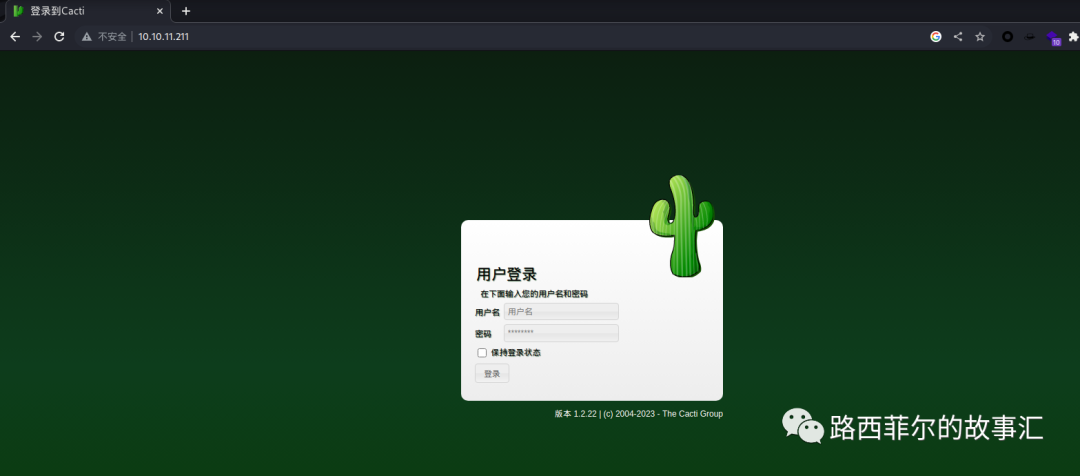The height and width of the screenshot is (476, 1080).
Task: Submit with the 登录 button
Action: [492, 373]
